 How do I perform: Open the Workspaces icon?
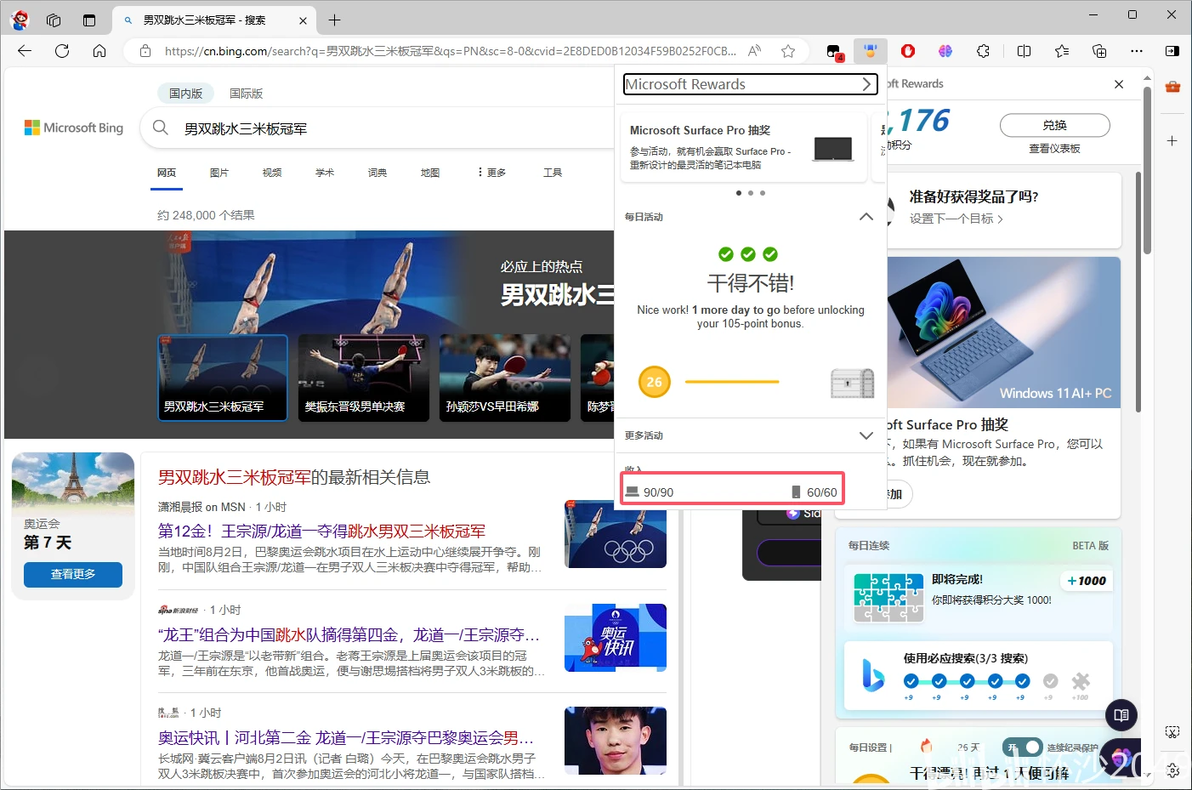click(54, 21)
